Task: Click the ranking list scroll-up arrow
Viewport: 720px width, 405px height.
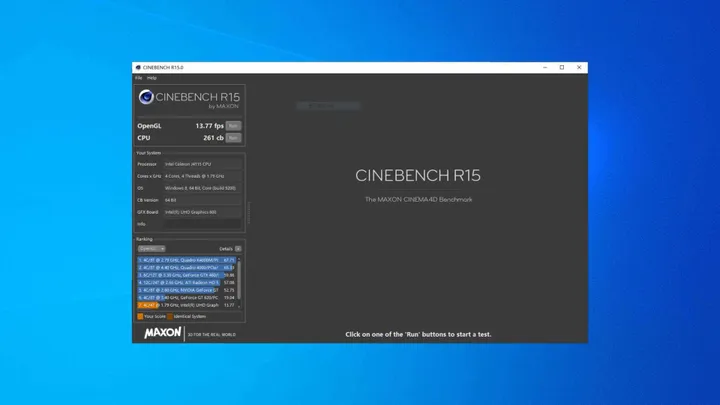Action: click(239, 259)
